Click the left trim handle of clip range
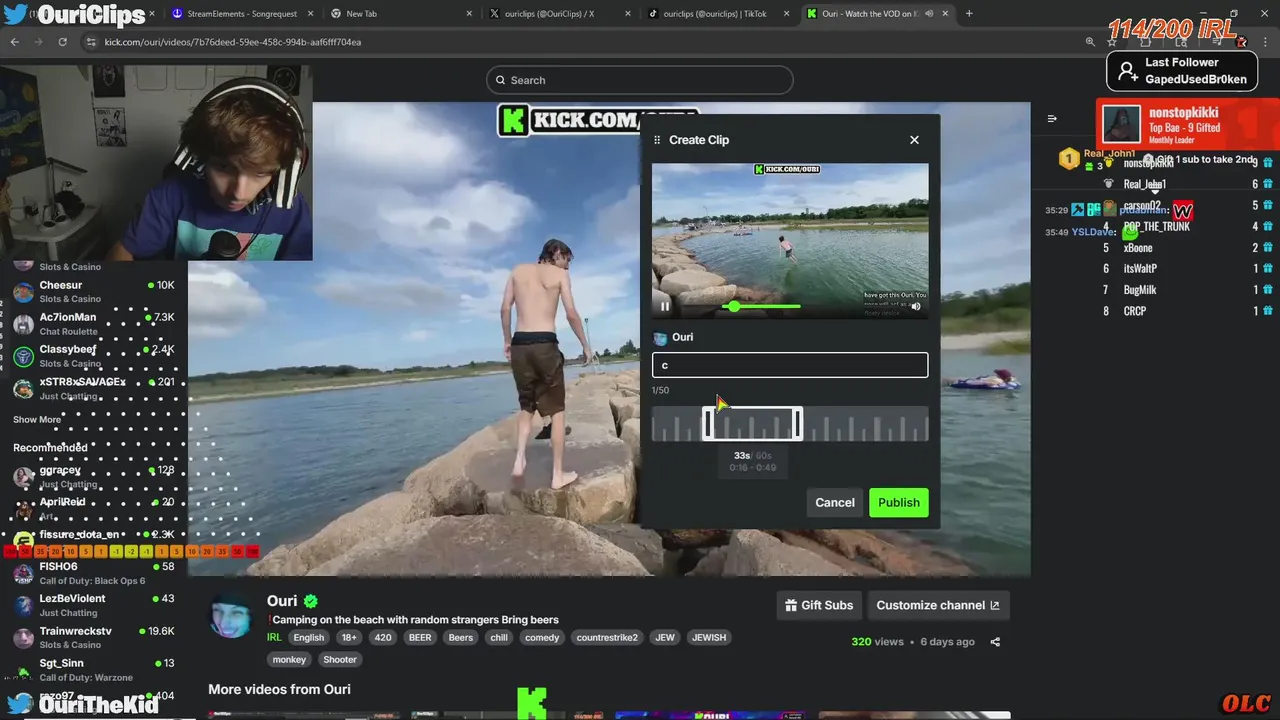Viewport: 1280px width, 720px height. [708, 424]
